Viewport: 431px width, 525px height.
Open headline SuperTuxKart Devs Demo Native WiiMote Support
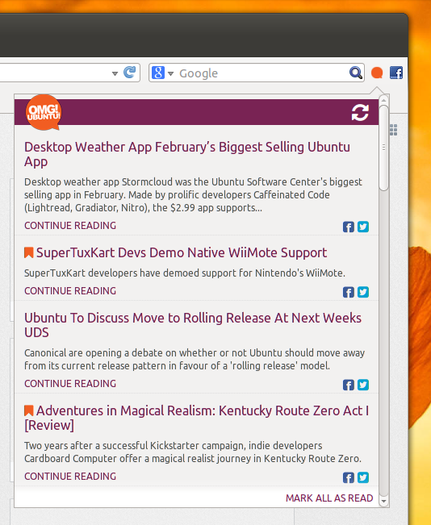tap(182, 253)
